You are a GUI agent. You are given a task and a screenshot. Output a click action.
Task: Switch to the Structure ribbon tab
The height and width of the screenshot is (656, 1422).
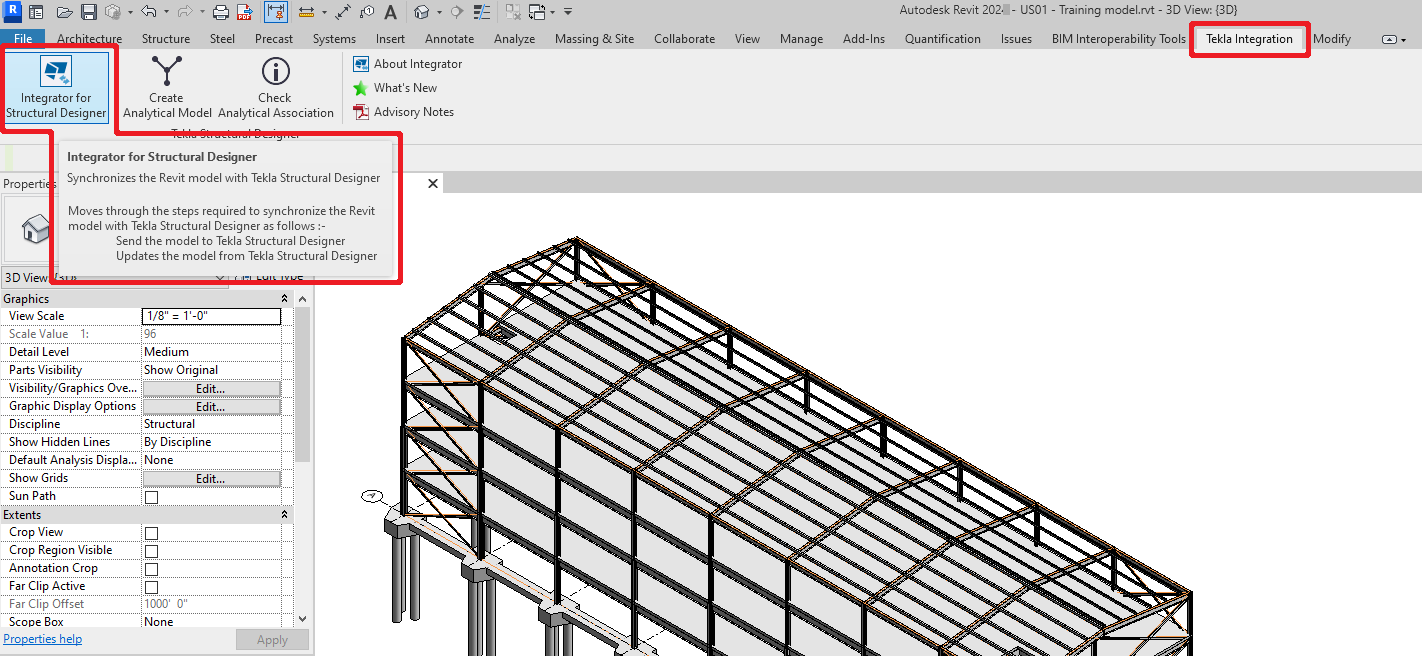pyautogui.click(x=165, y=39)
